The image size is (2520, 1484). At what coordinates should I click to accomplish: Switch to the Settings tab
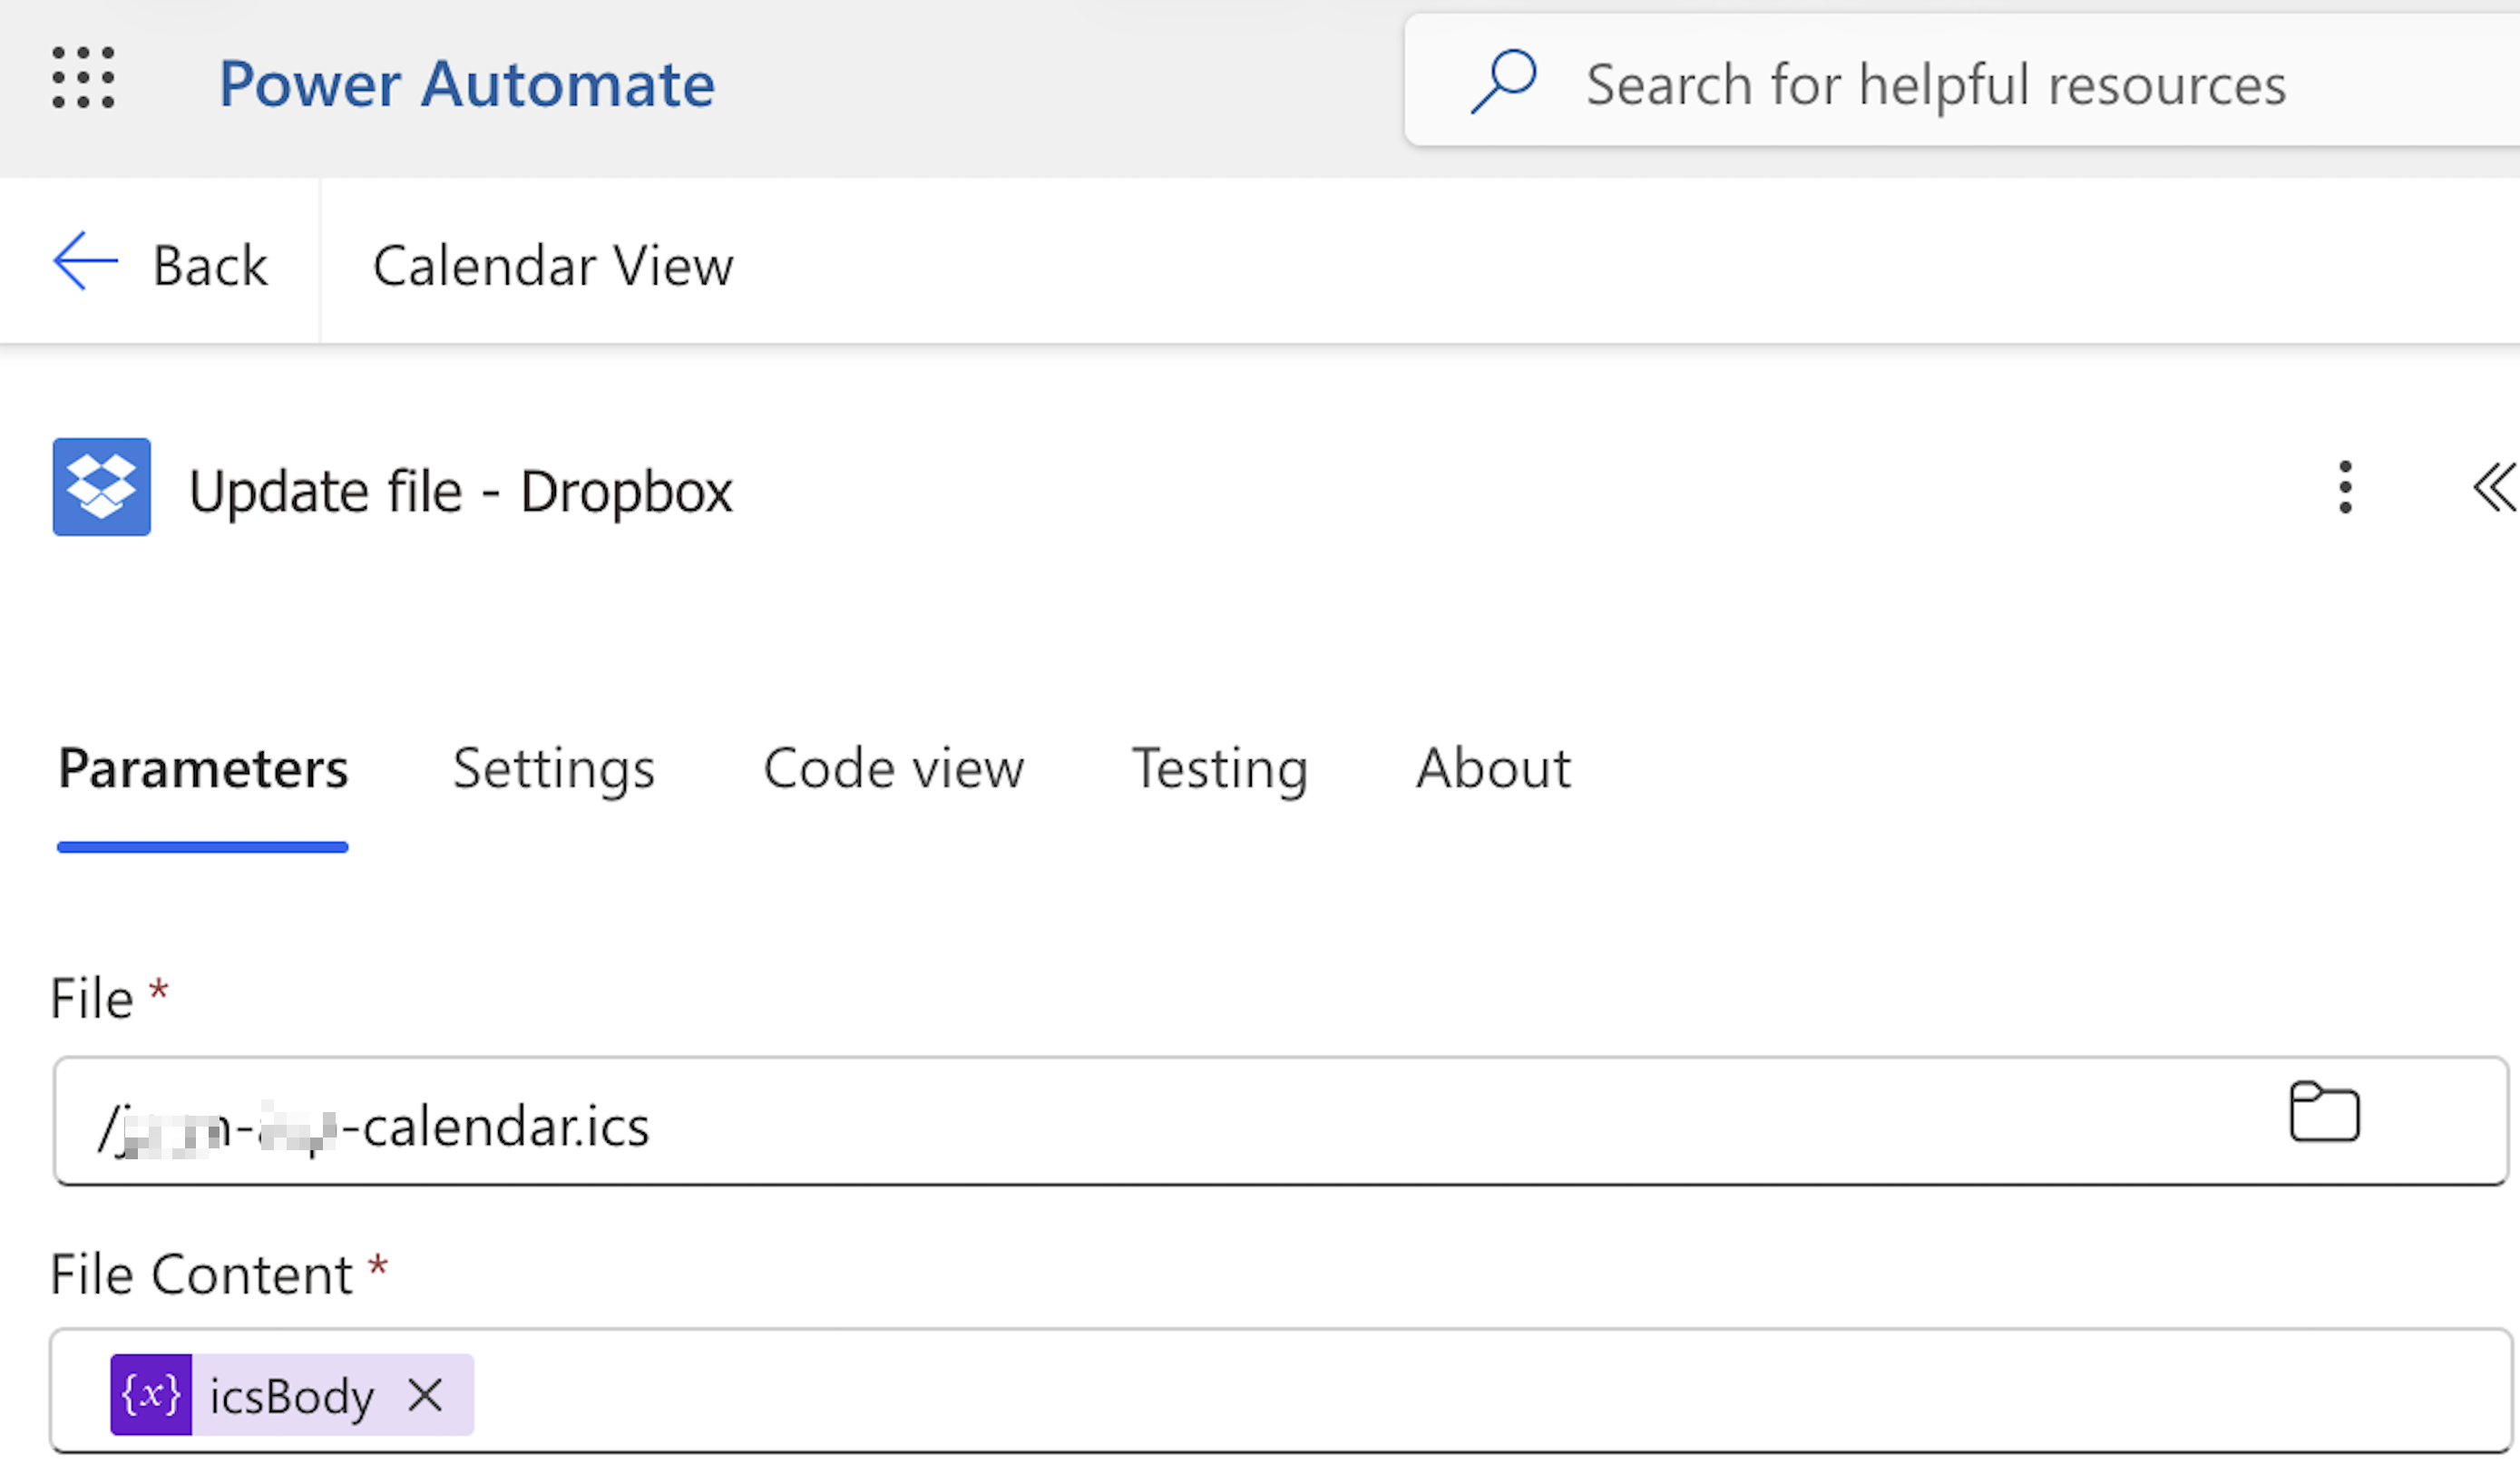(x=553, y=769)
